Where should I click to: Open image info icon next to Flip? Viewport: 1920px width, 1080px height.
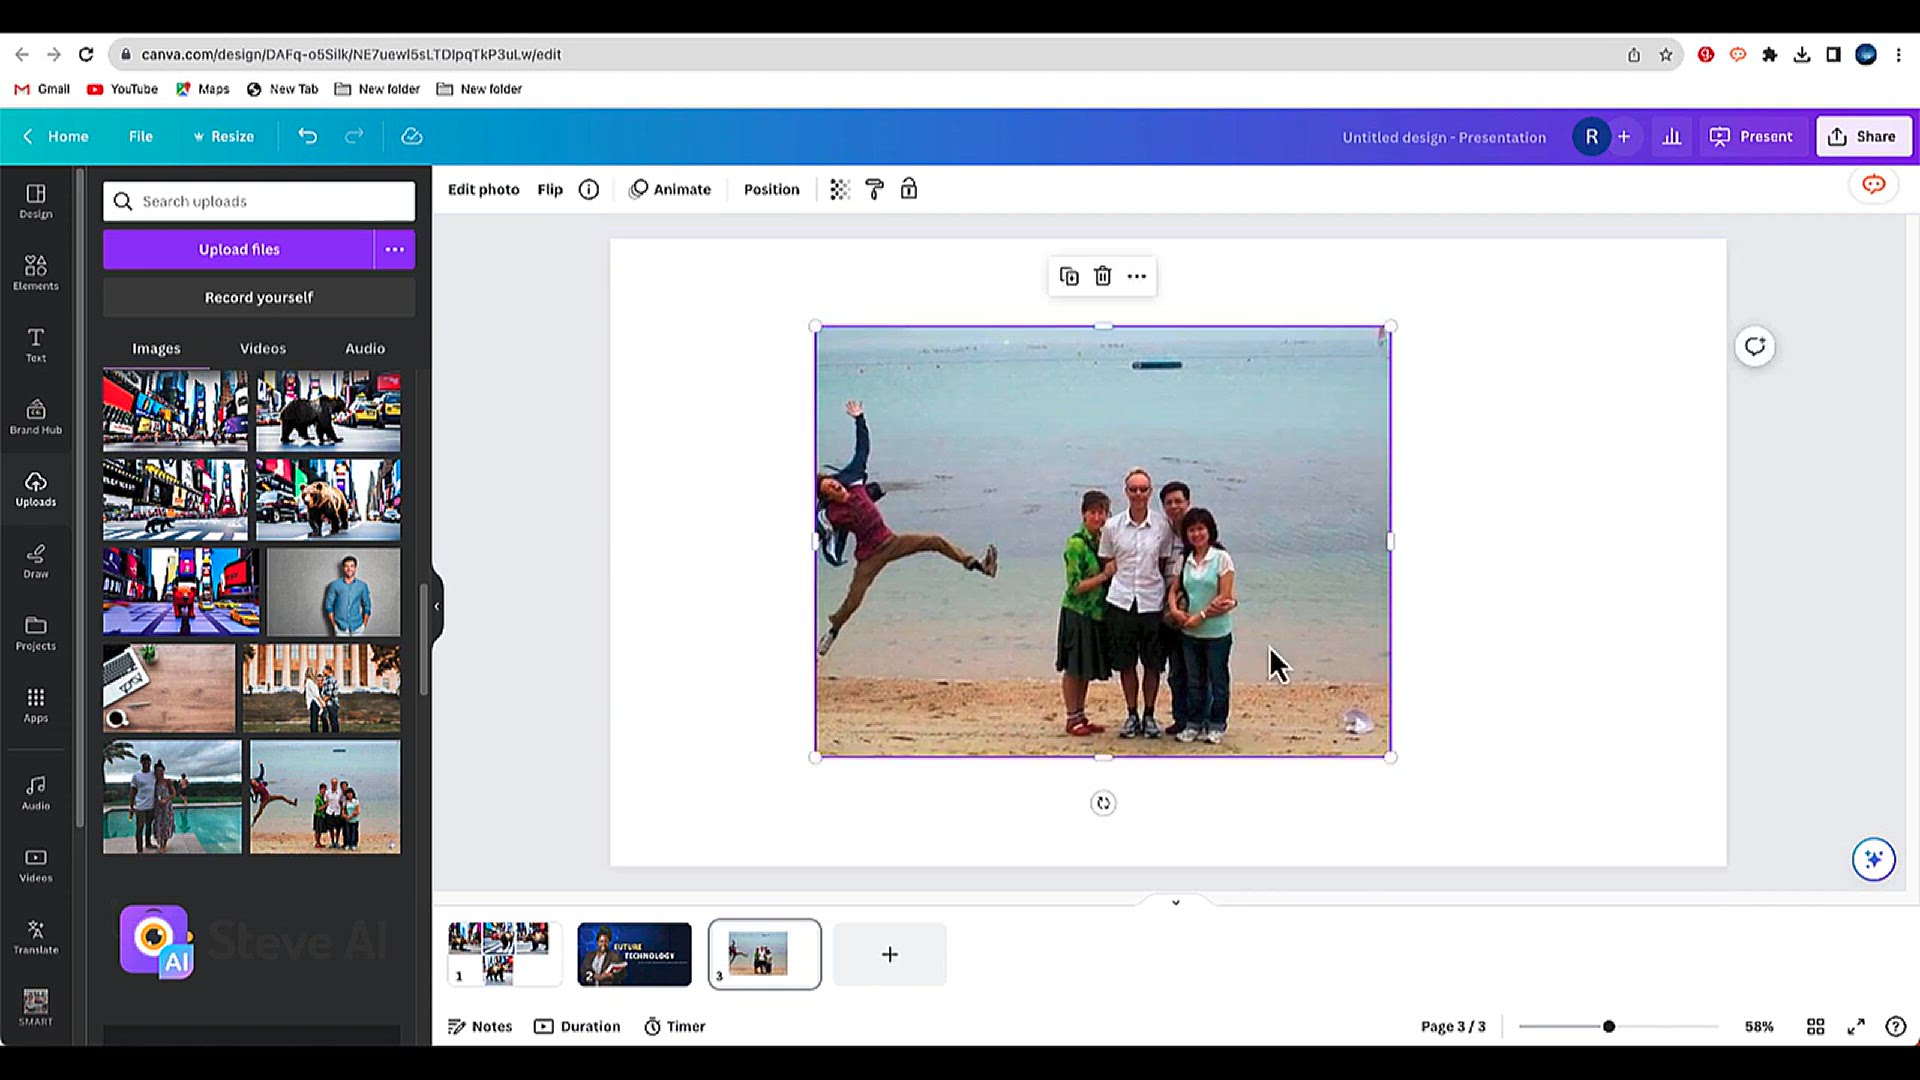pos(589,189)
